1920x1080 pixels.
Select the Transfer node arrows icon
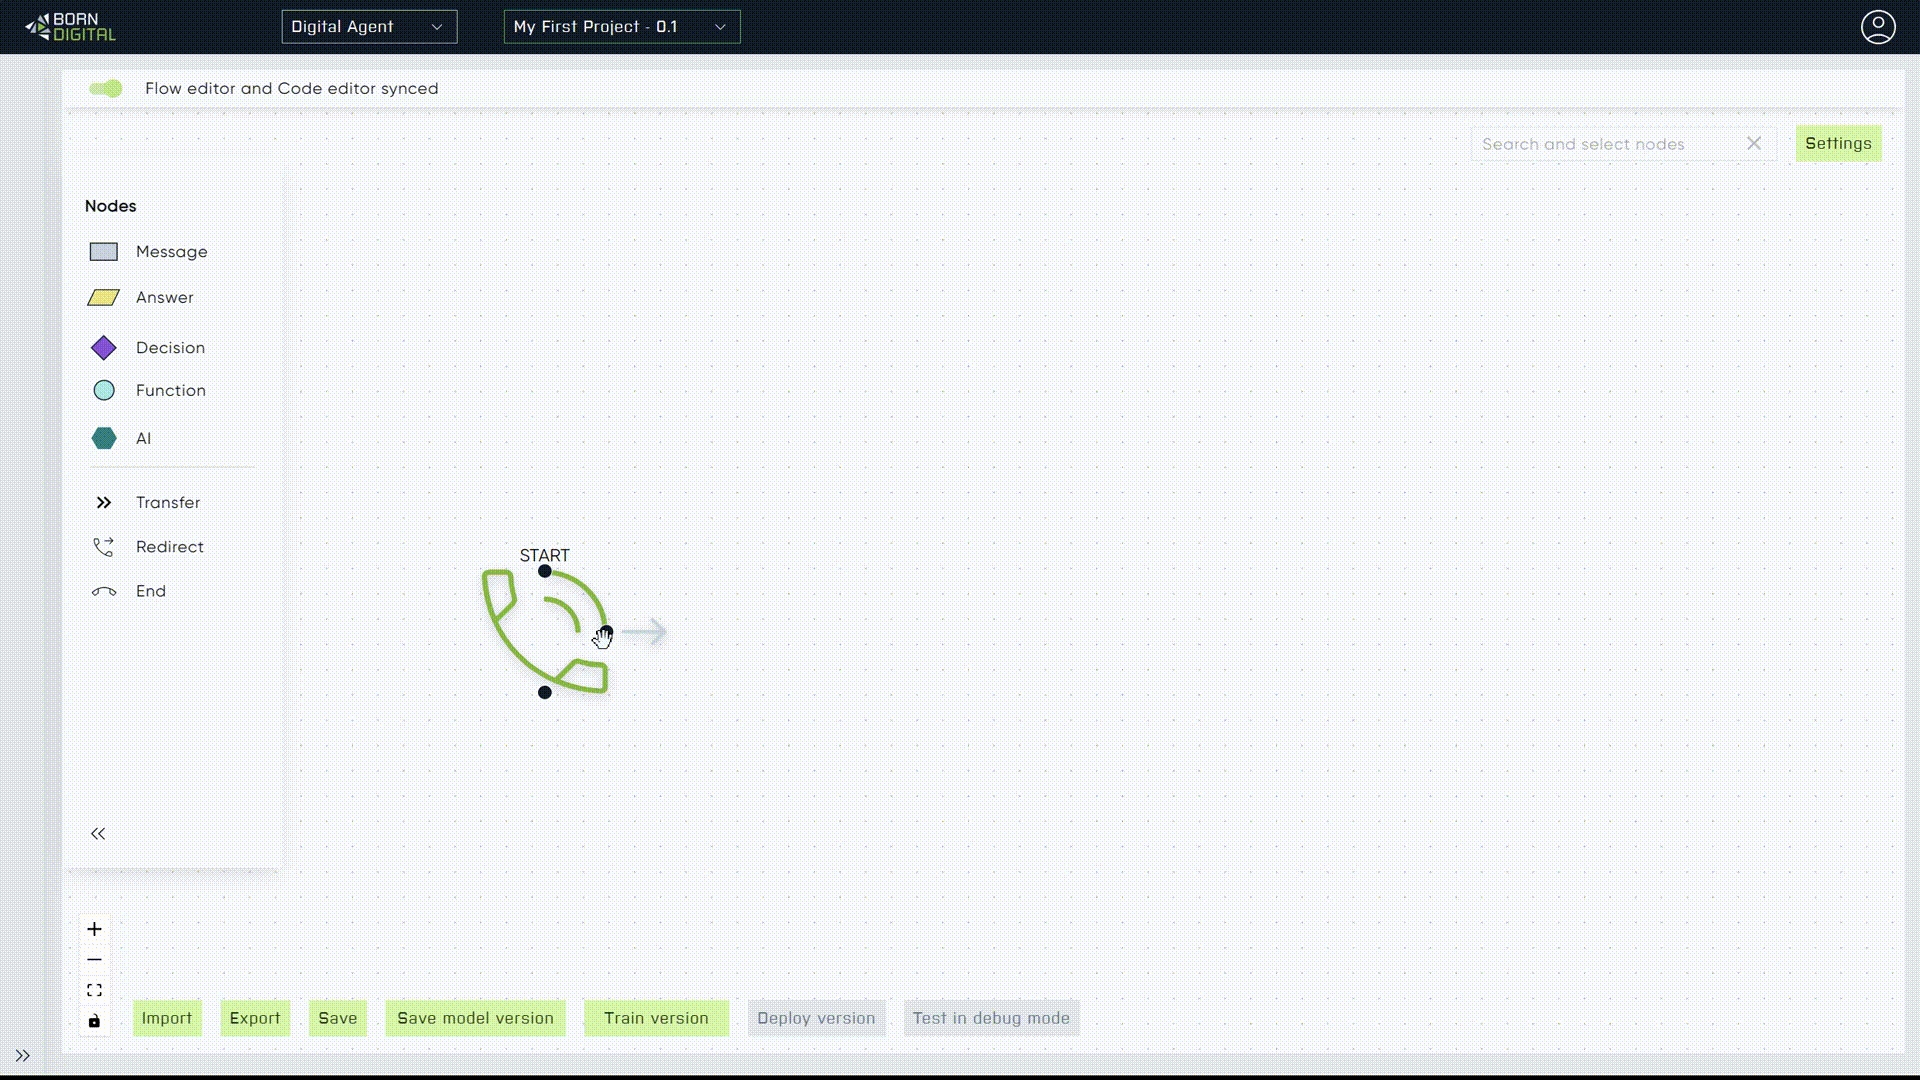pyautogui.click(x=104, y=503)
